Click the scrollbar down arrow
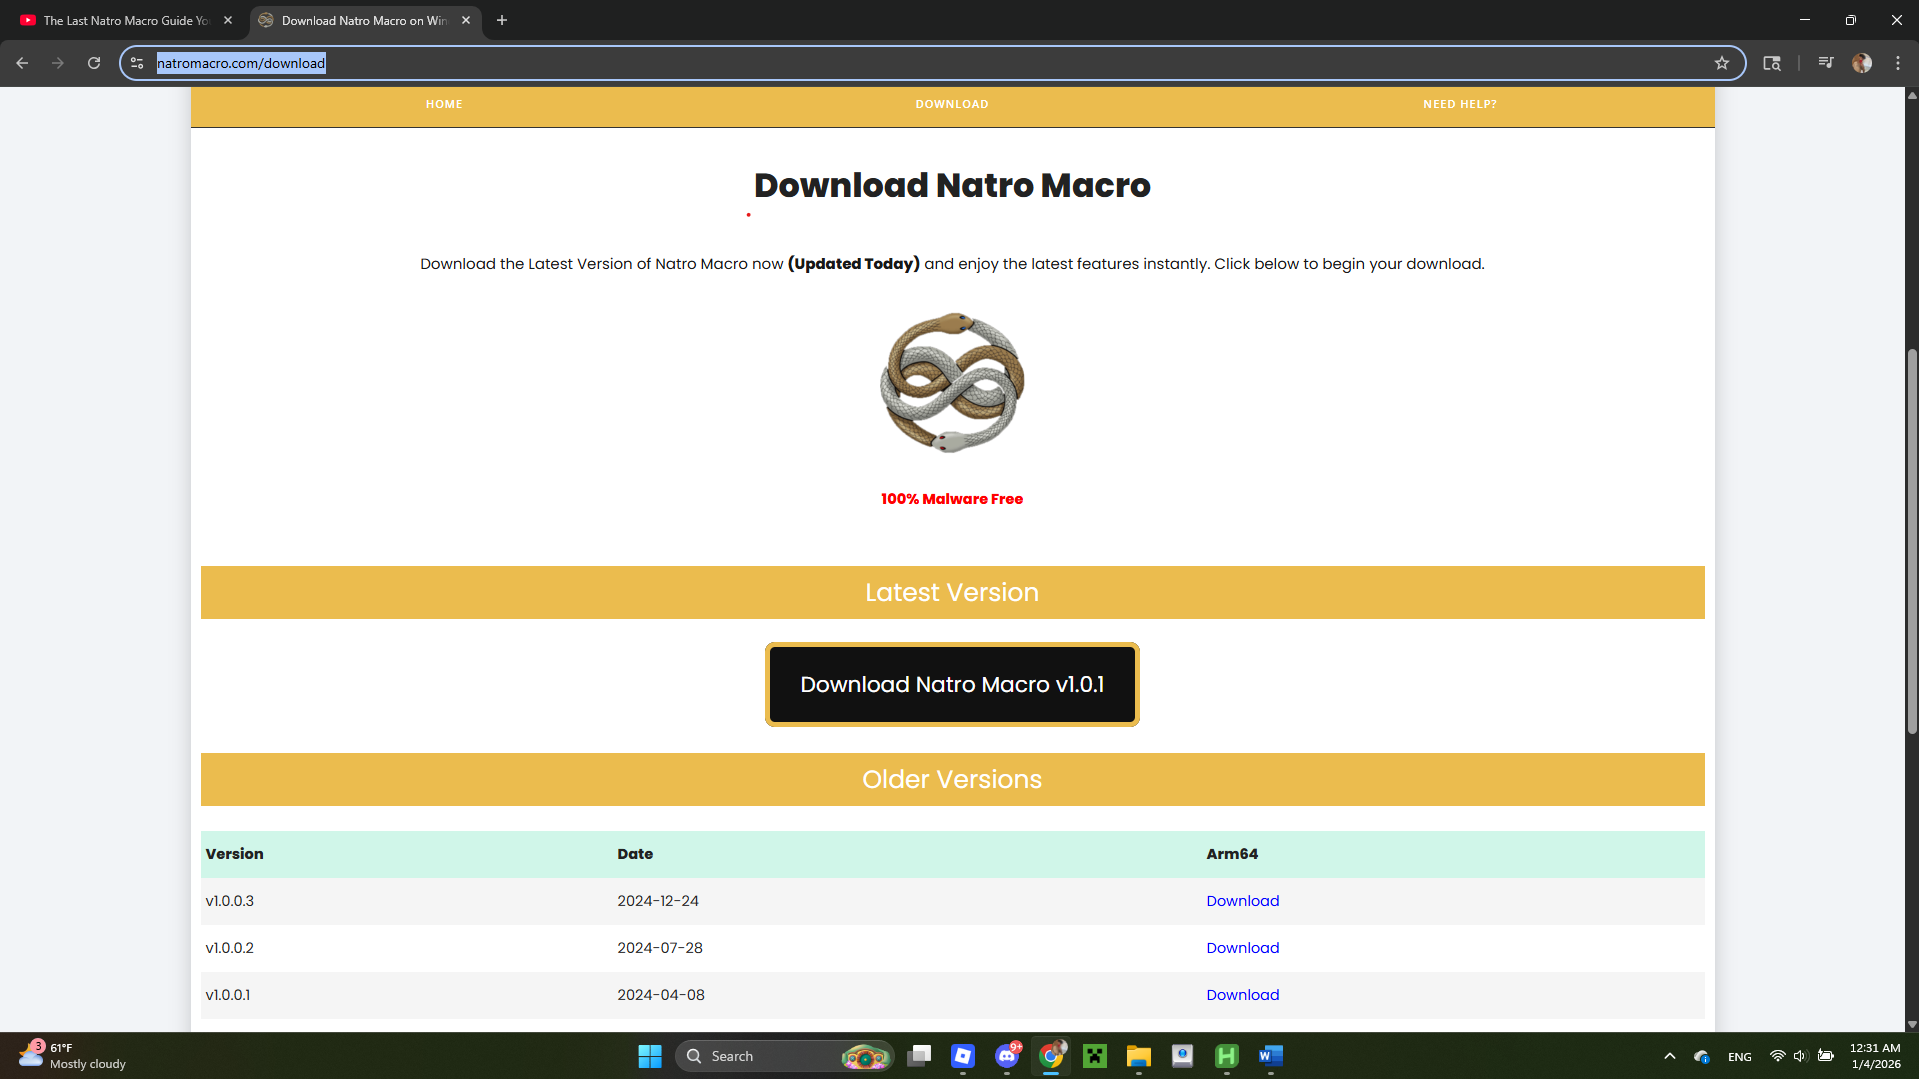 (1912, 1024)
